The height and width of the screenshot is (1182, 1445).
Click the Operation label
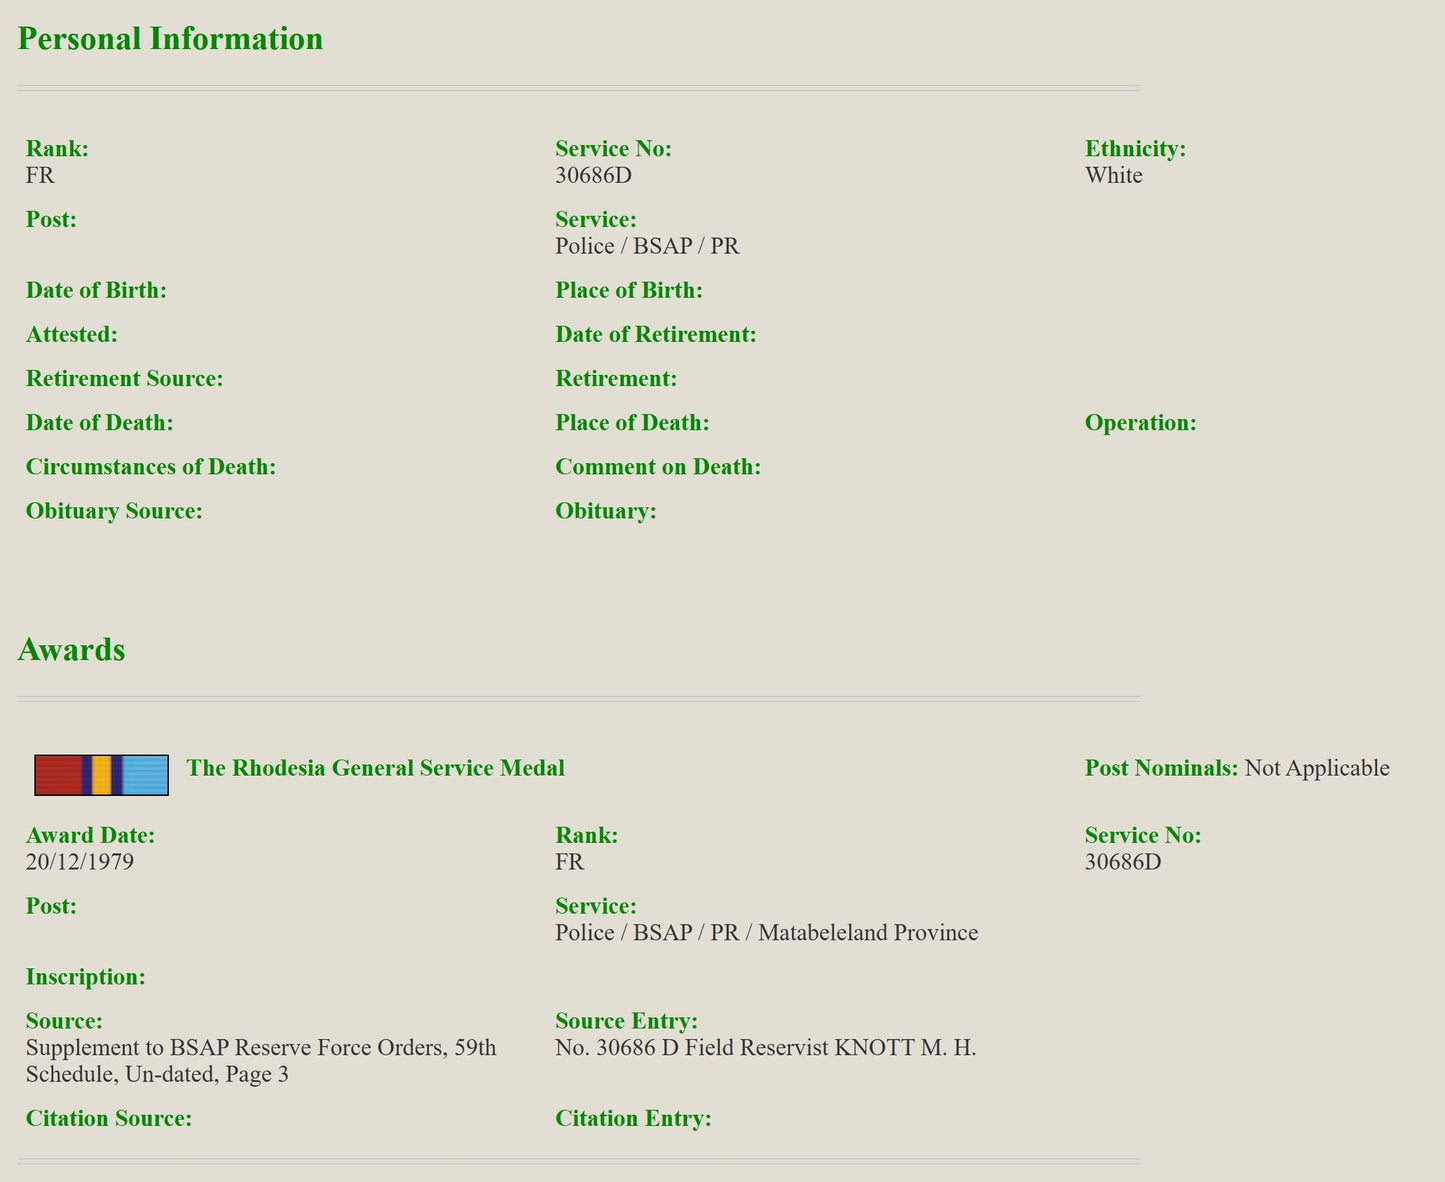point(1141,422)
